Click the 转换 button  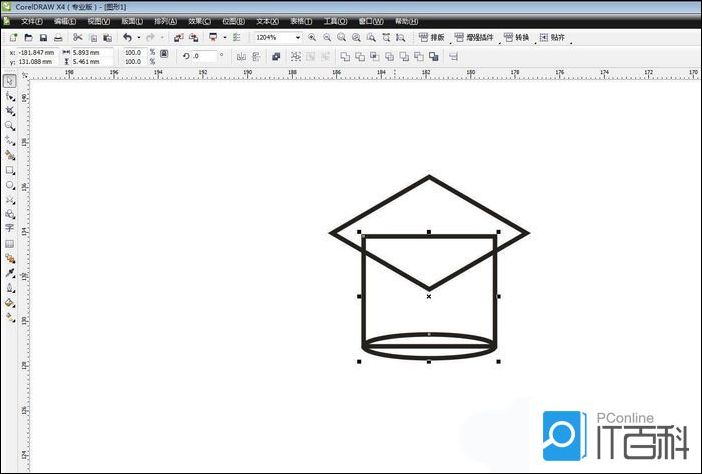517,37
